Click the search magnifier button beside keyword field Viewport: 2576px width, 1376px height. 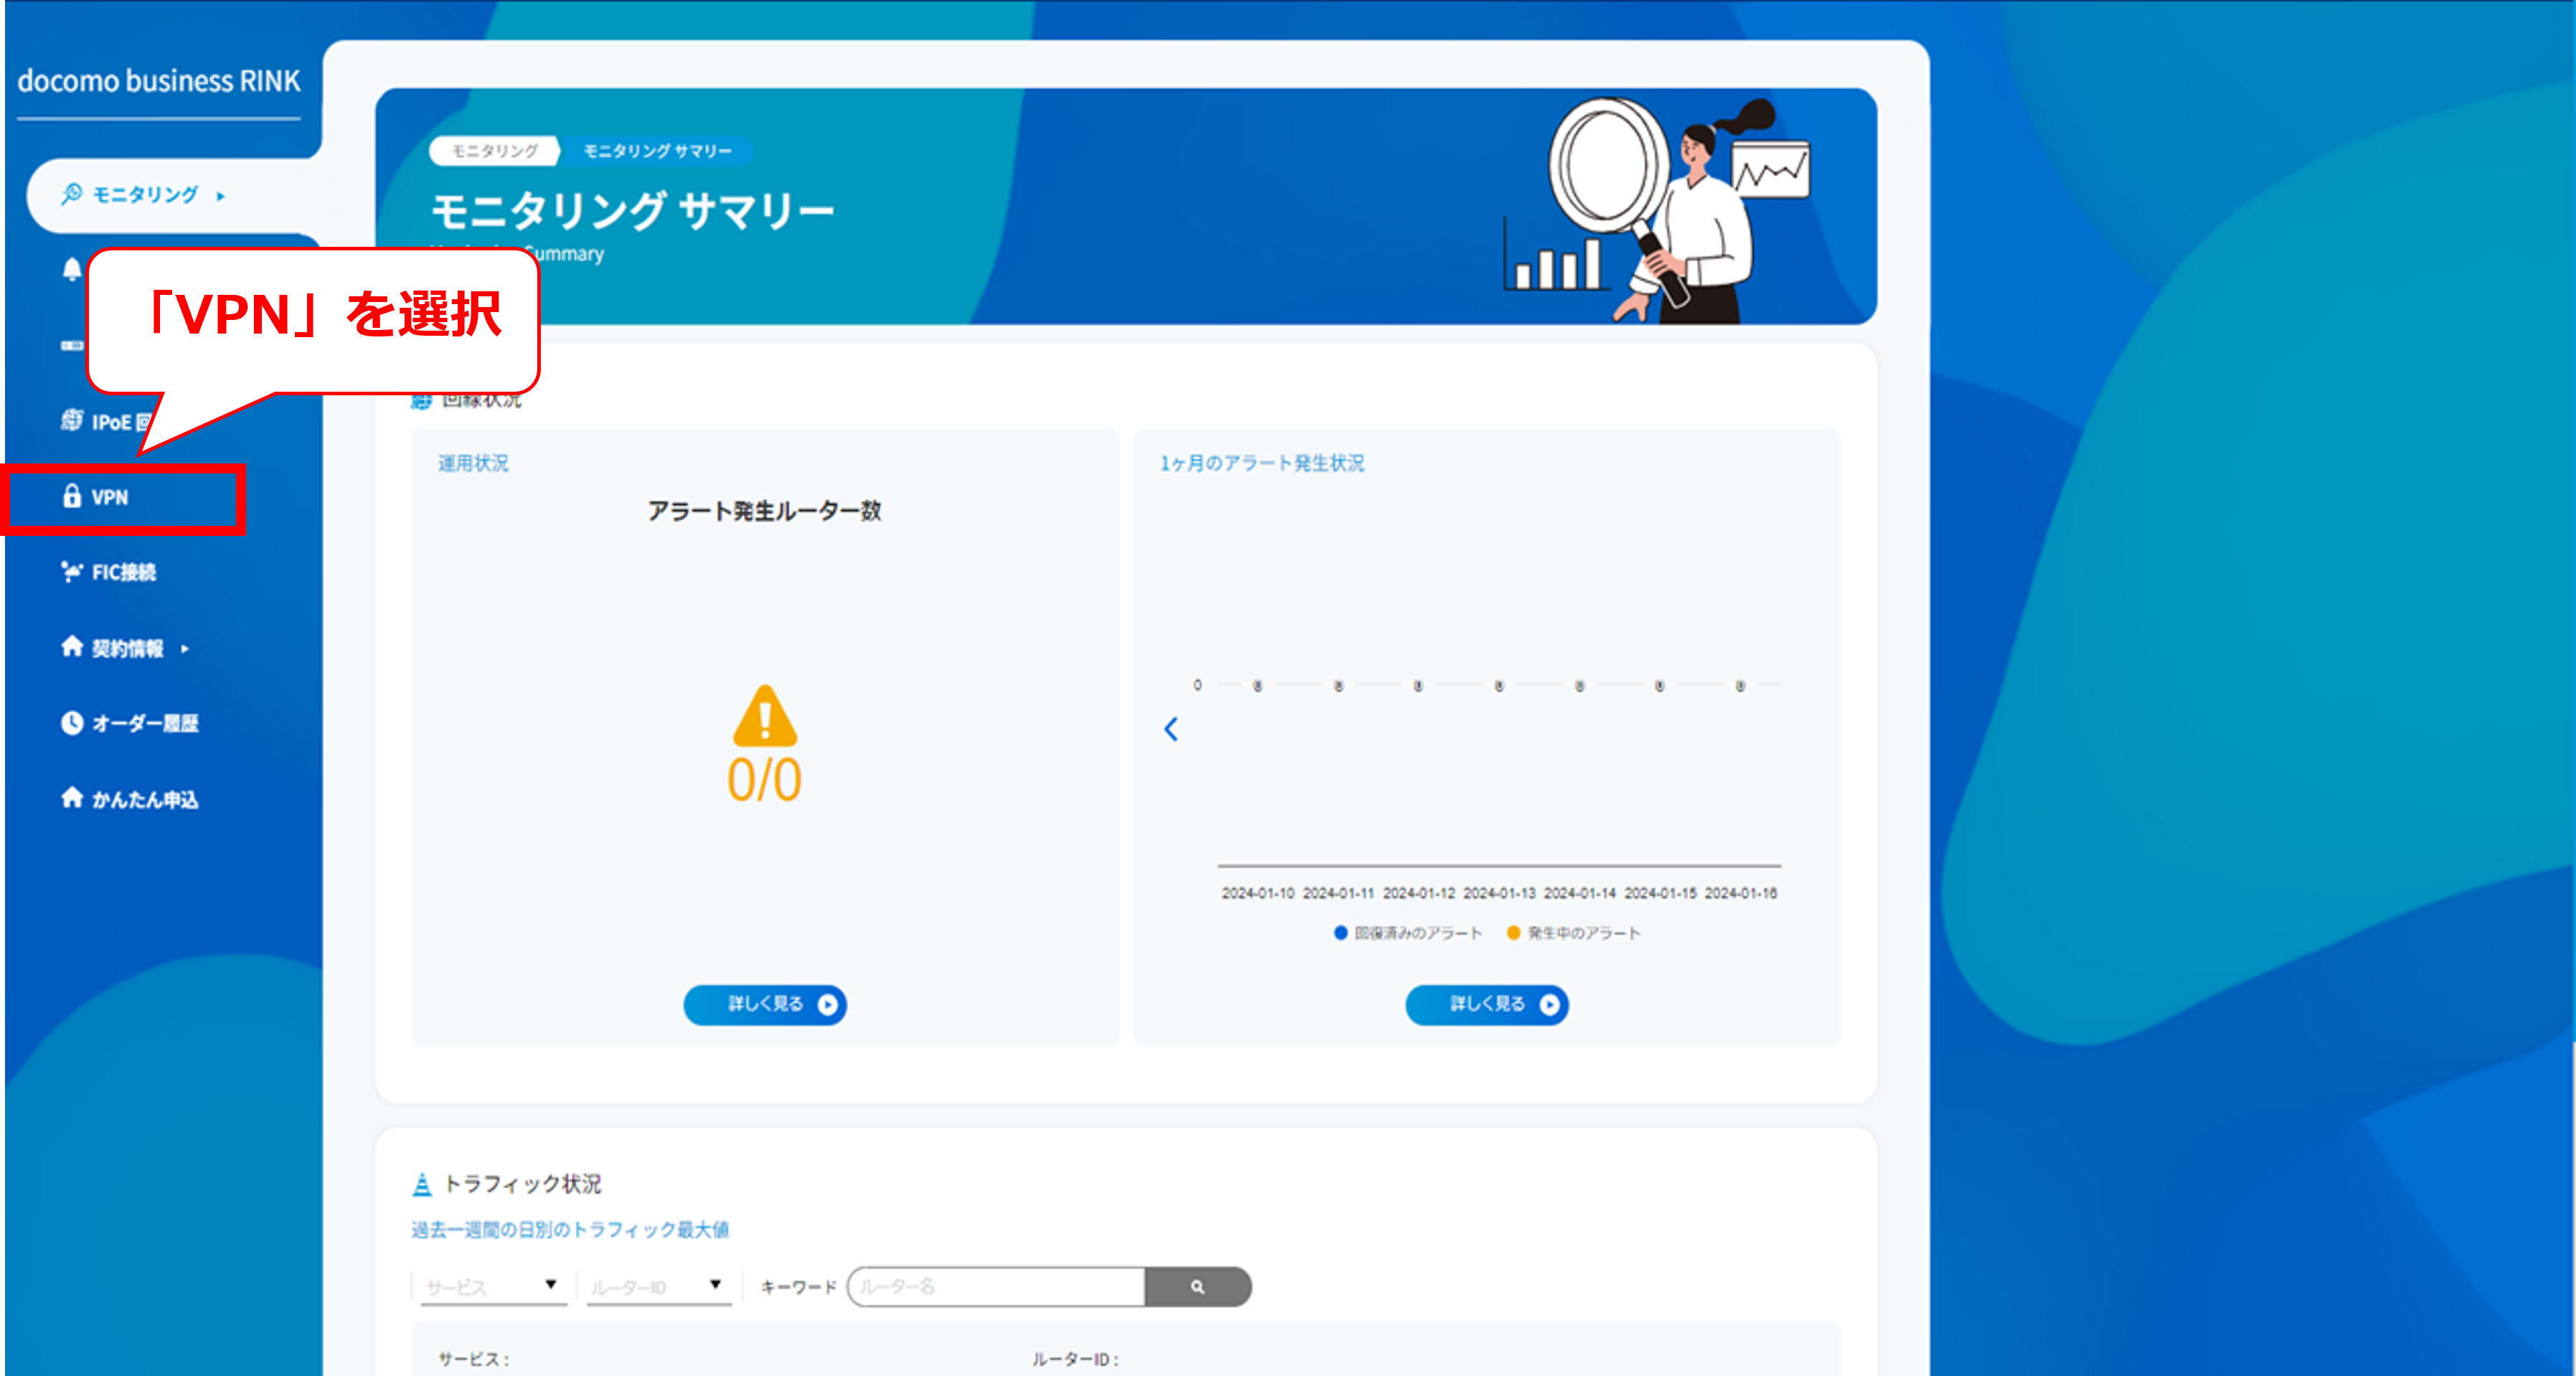point(1197,1287)
